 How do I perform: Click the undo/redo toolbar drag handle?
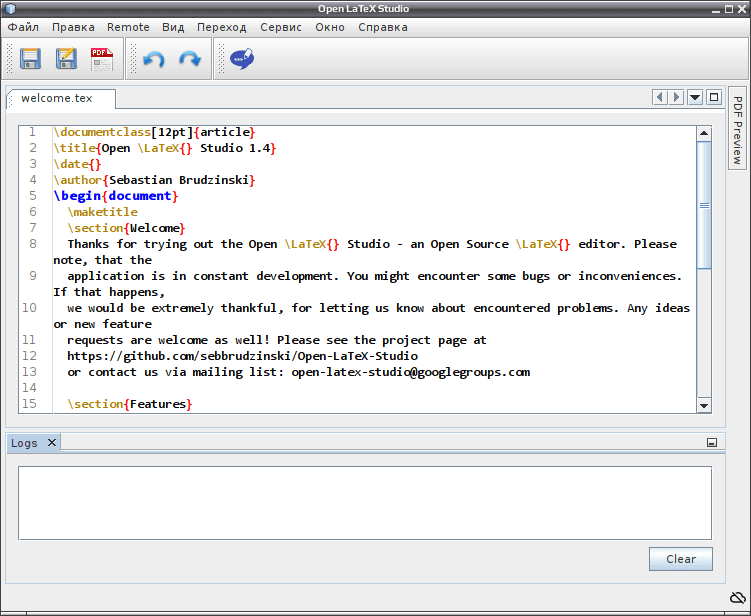133,59
